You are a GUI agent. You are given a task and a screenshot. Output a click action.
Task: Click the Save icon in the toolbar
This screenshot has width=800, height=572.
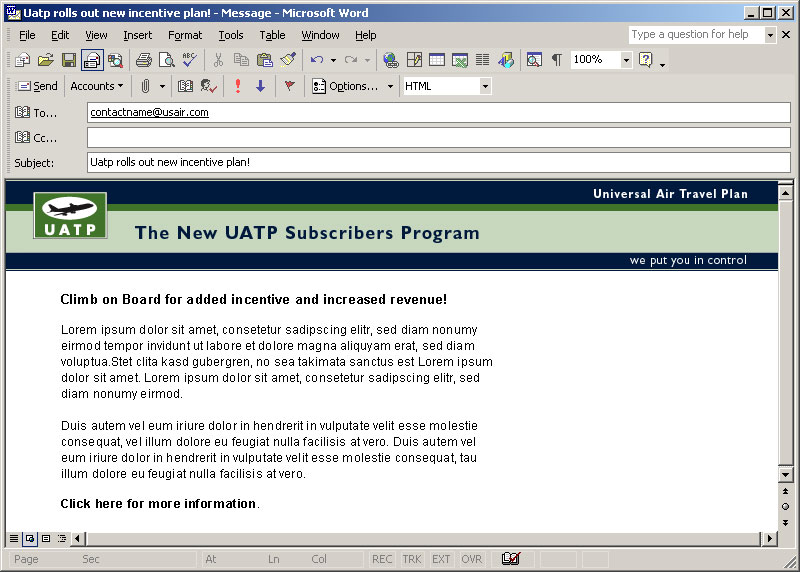pos(69,60)
